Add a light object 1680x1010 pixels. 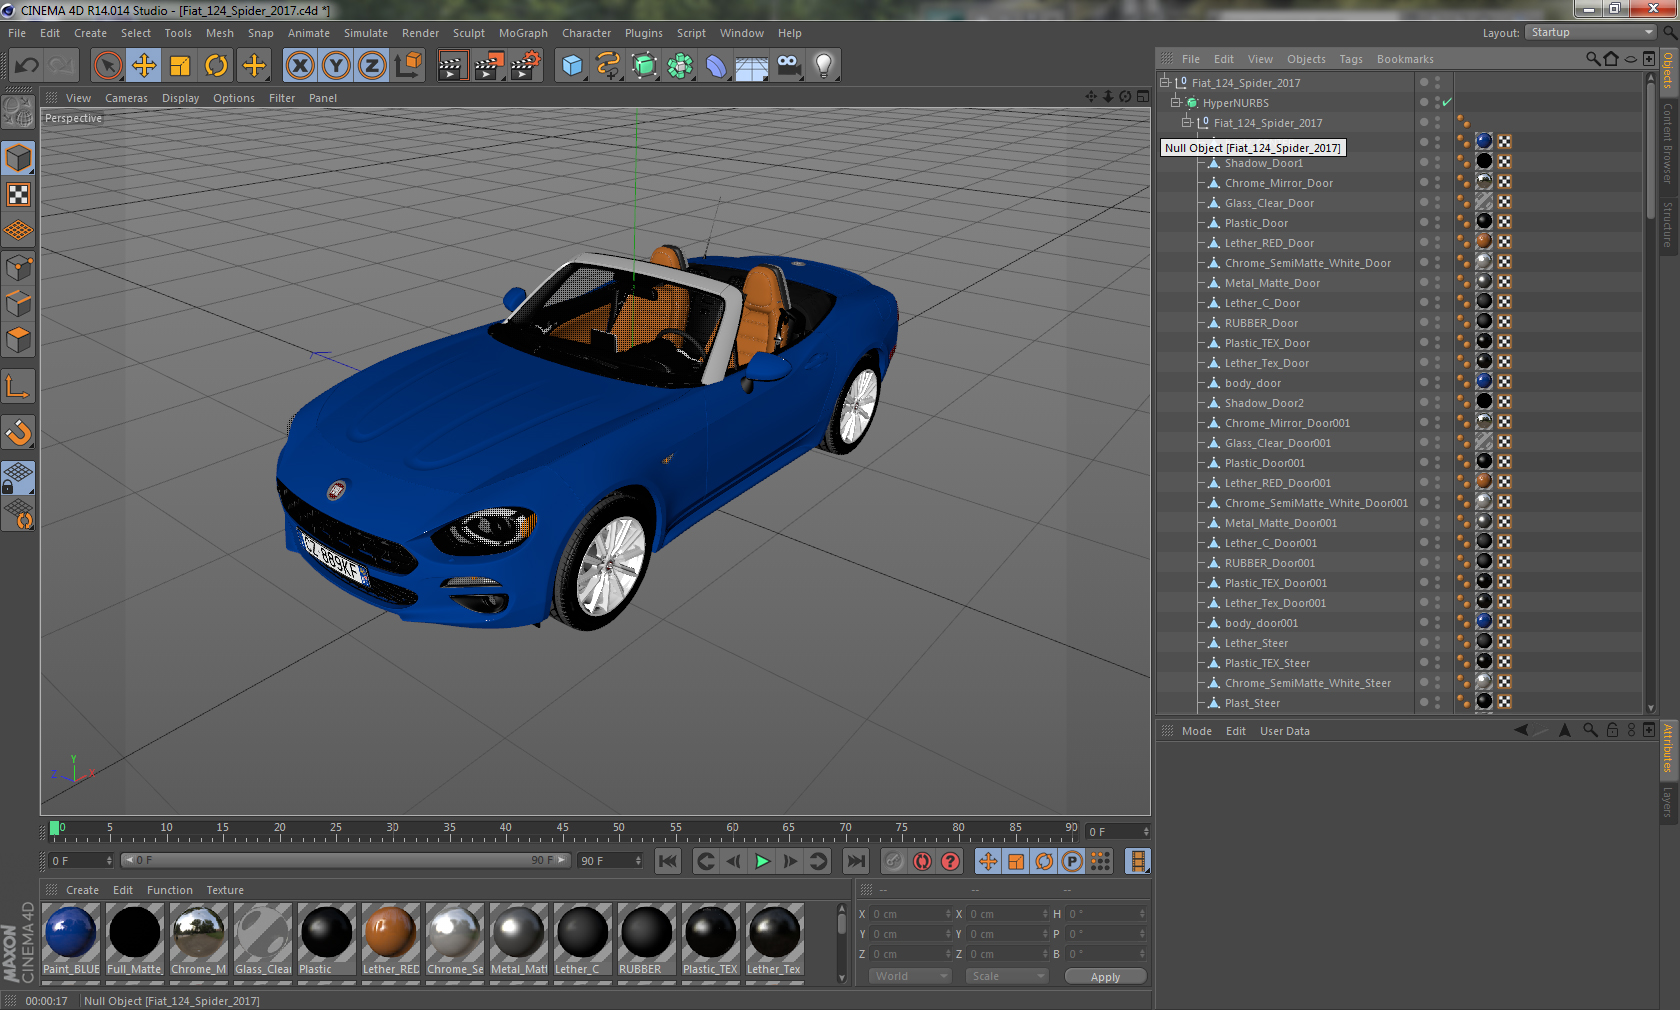pyautogui.click(x=824, y=66)
